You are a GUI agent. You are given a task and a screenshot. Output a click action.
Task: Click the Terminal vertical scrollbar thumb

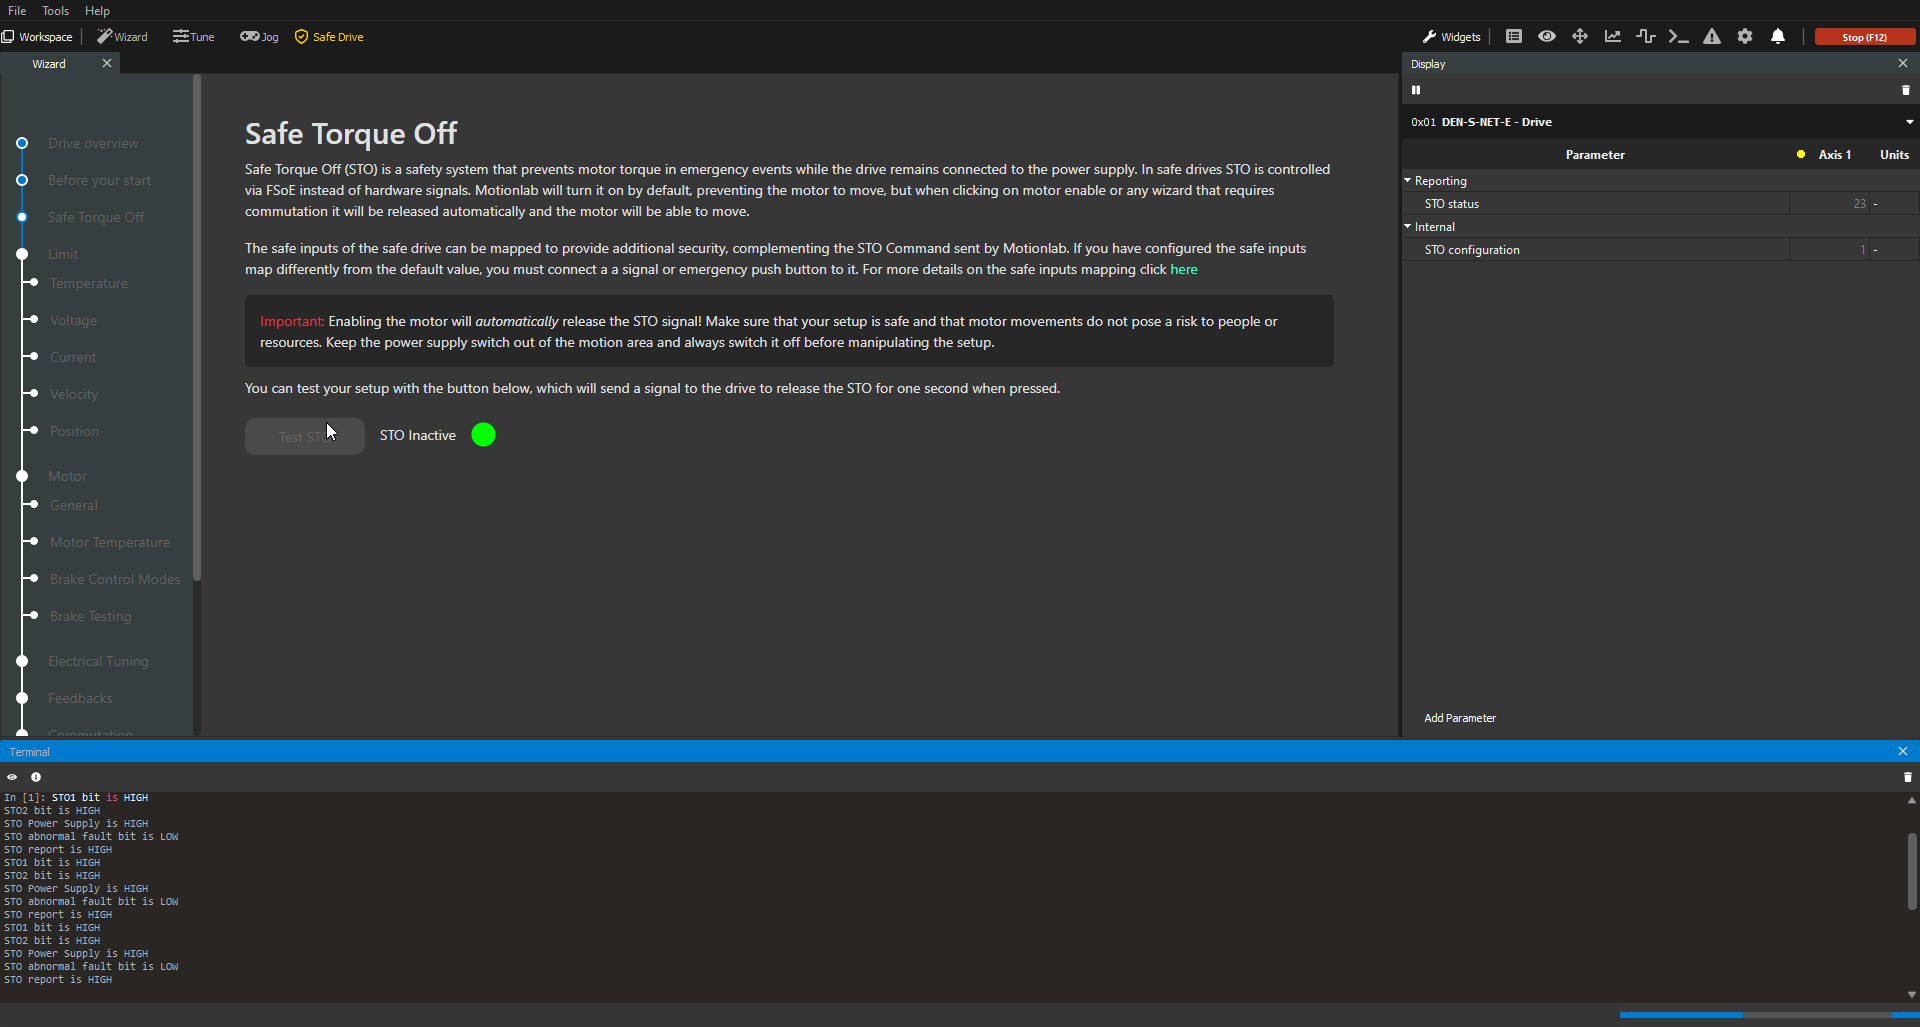click(x=1911, y=871)
